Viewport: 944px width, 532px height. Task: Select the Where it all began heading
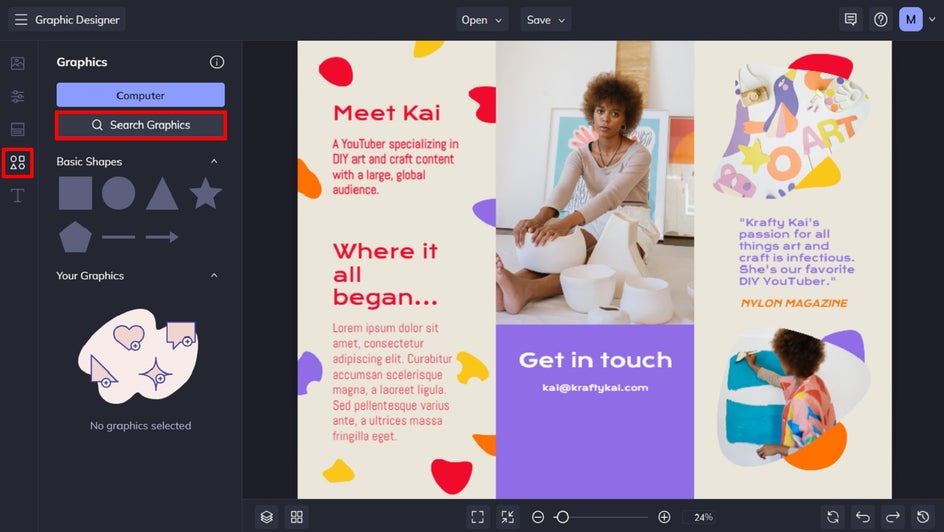(x=385, y=274)
